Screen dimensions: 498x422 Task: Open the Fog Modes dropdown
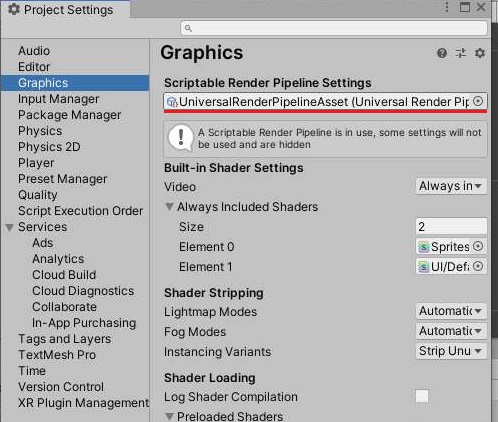[451, 331]
